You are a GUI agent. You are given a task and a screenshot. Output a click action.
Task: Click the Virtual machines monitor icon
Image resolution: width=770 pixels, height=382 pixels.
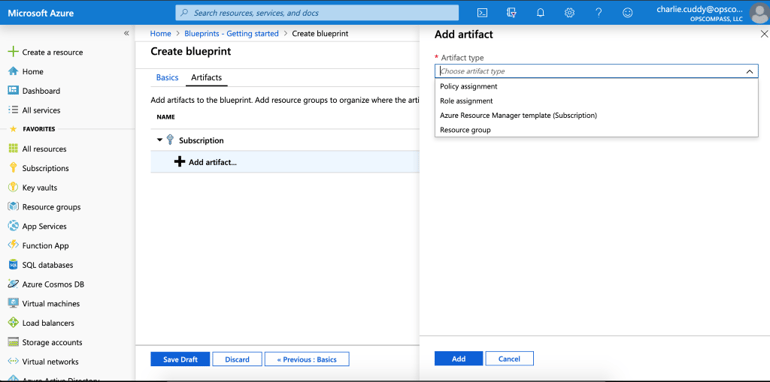coord(13,303)
